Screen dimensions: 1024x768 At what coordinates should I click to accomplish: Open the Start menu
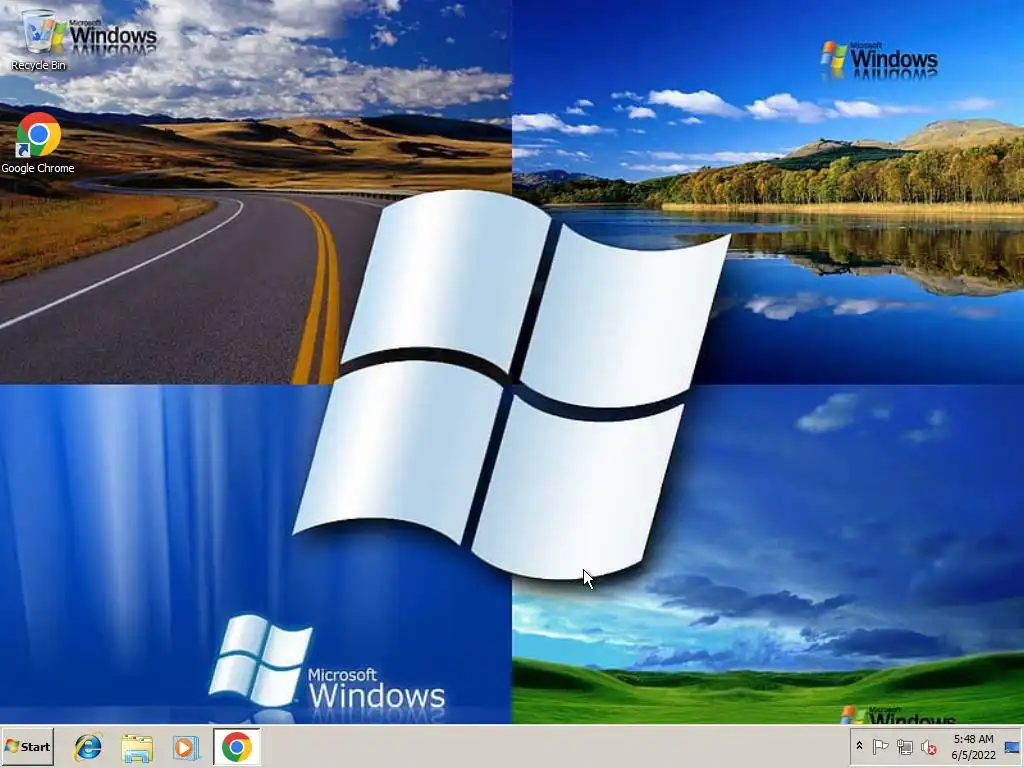click(27, 746)
